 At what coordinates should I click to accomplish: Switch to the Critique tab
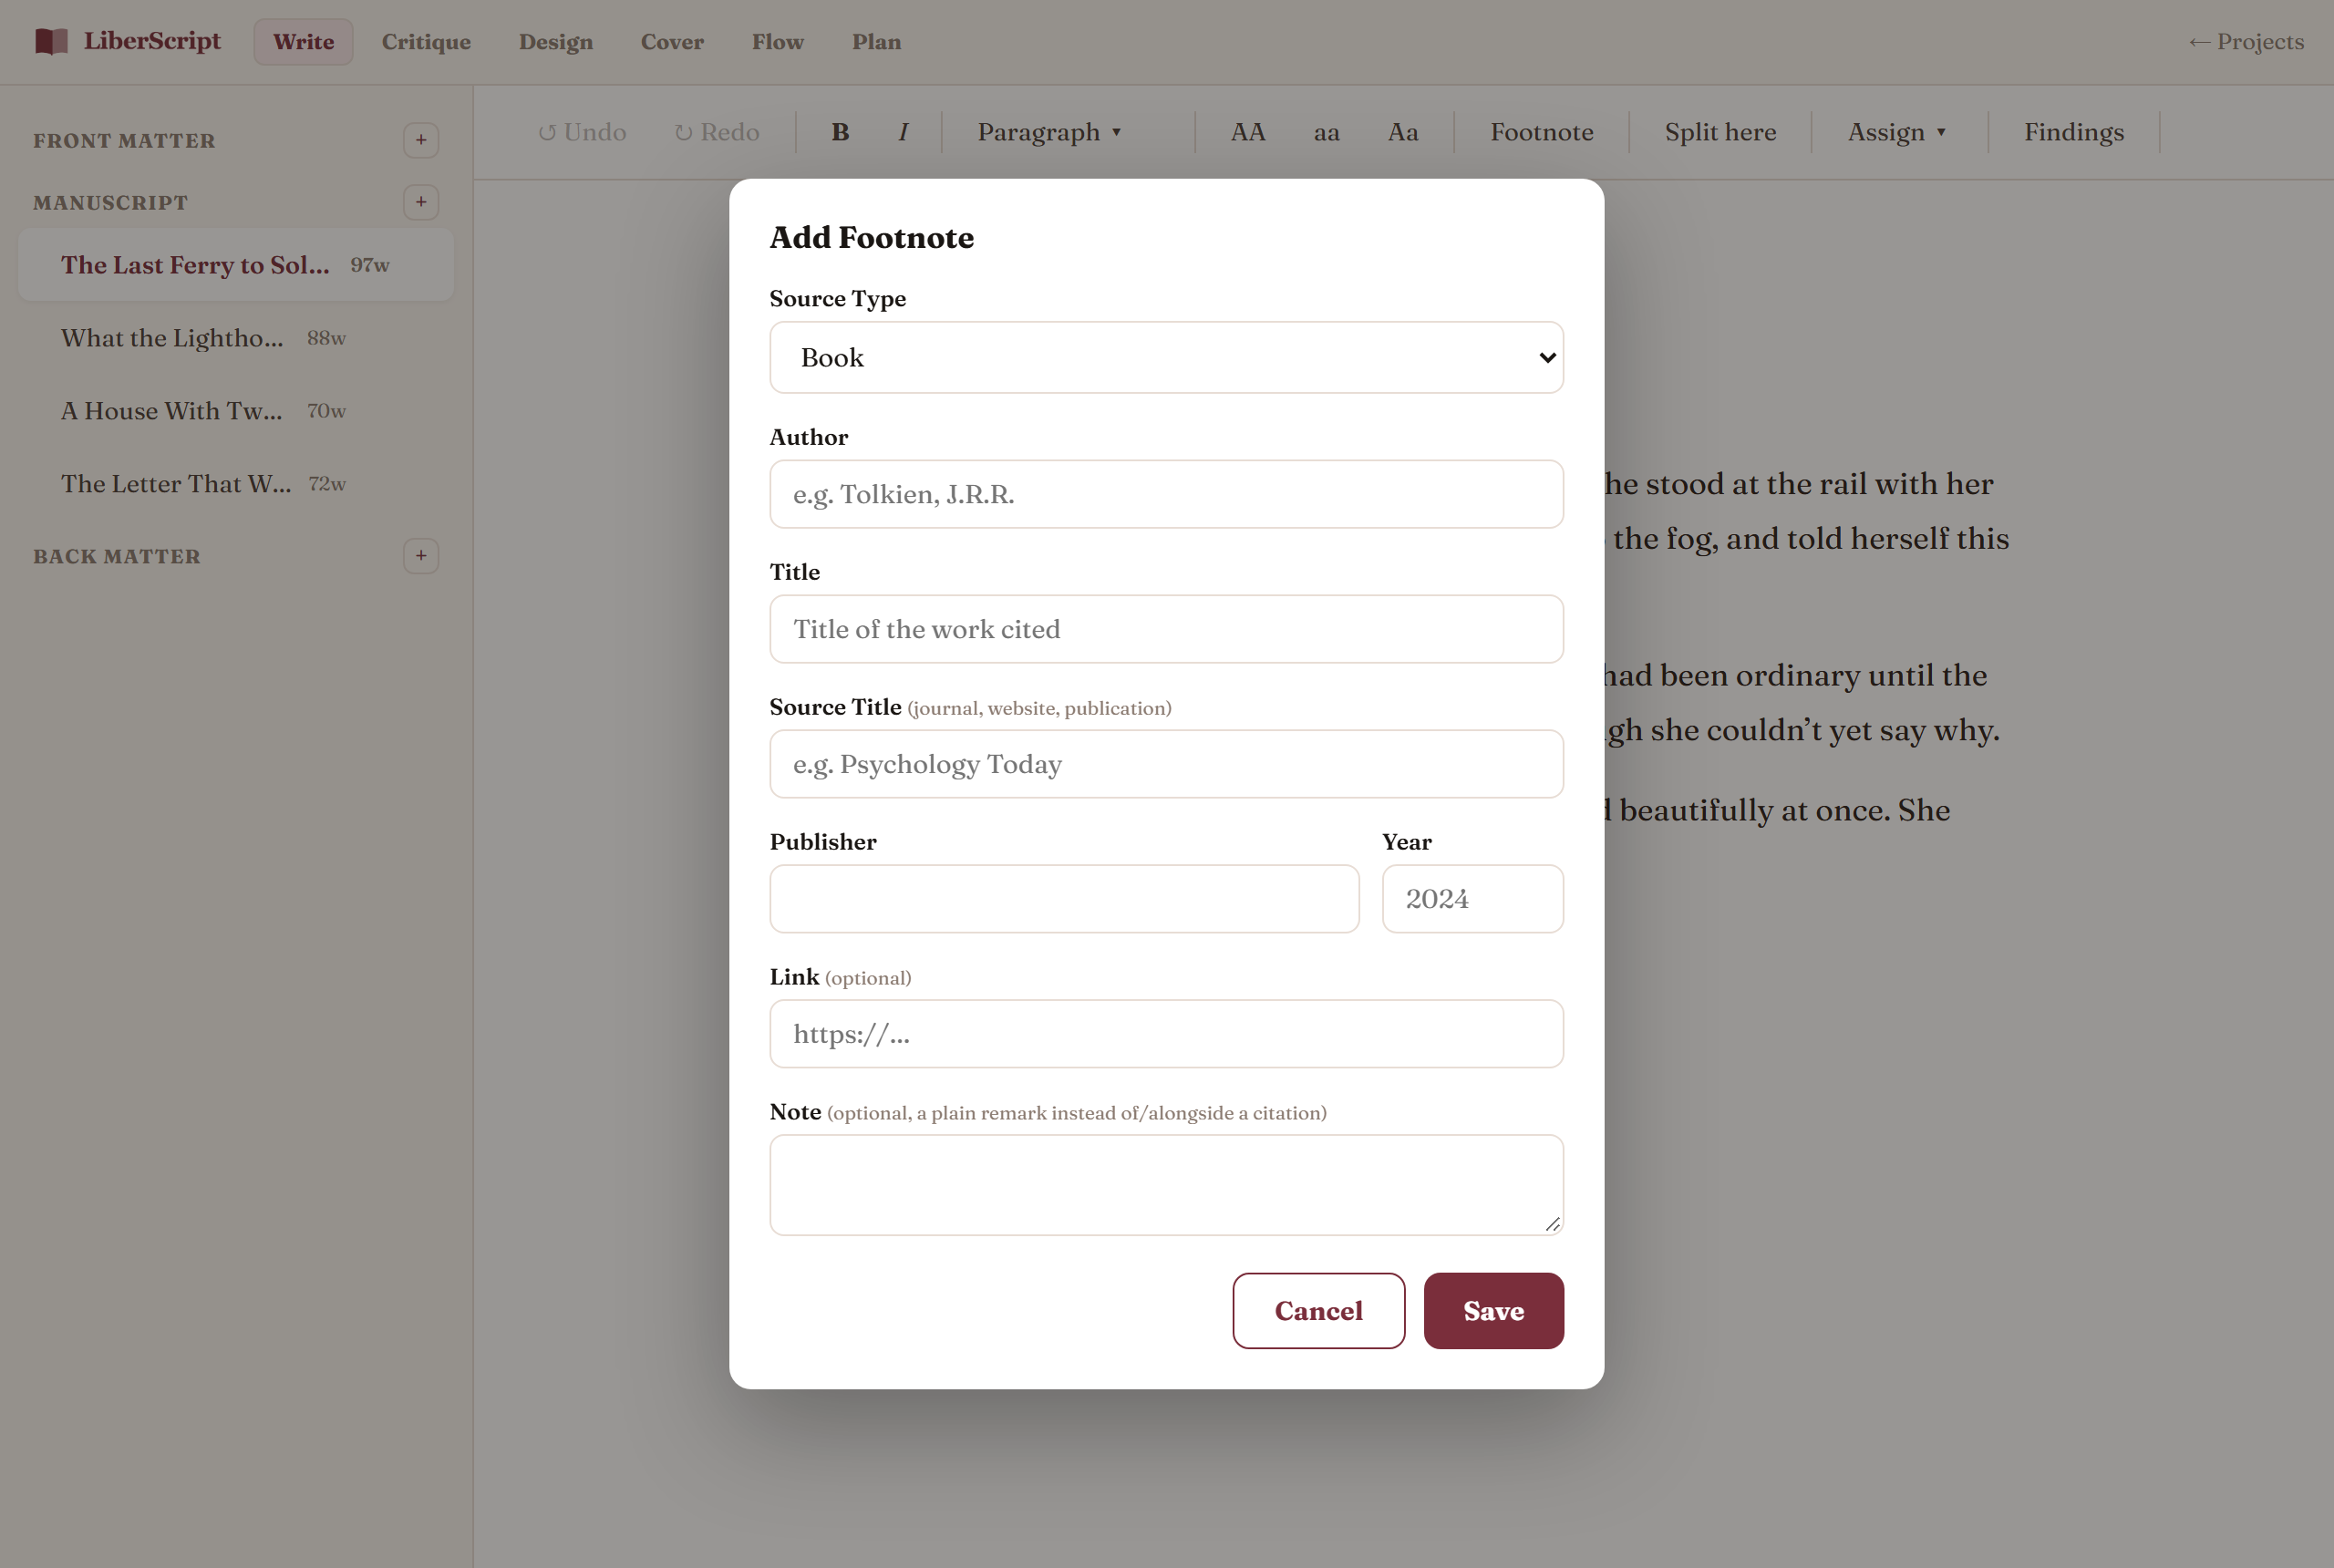pyautogui.click(x=426, y=42)
